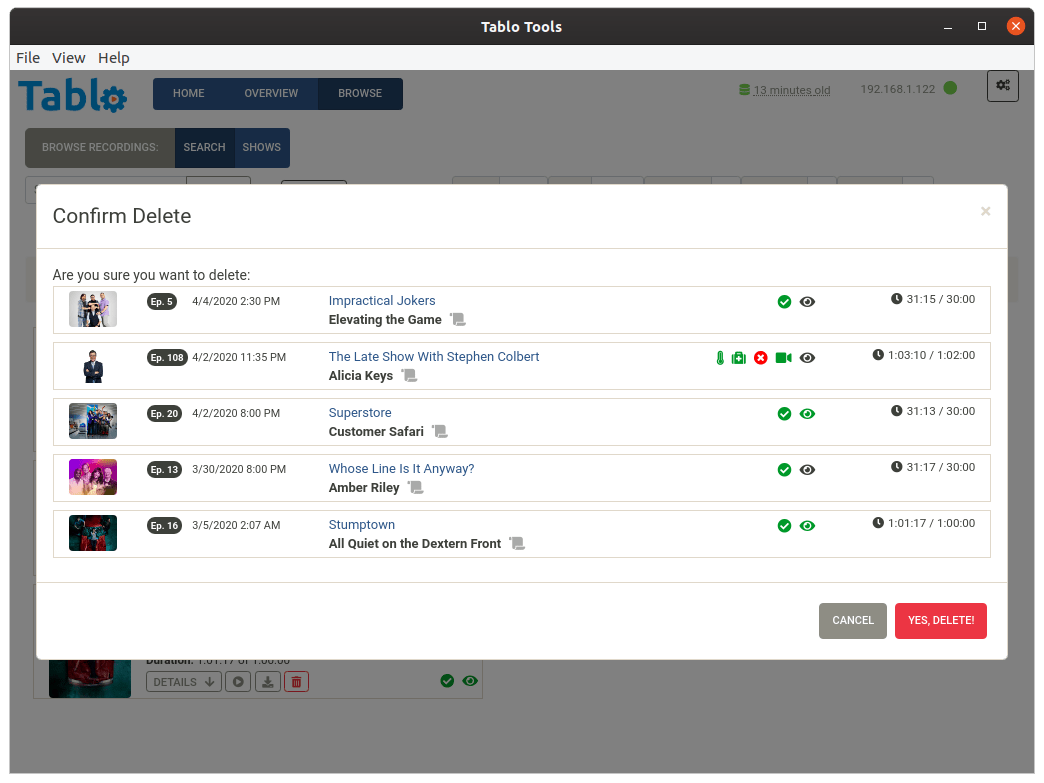Open the View menu
The height and width of the screenshot is (783, 1044).
coord(68,57)
